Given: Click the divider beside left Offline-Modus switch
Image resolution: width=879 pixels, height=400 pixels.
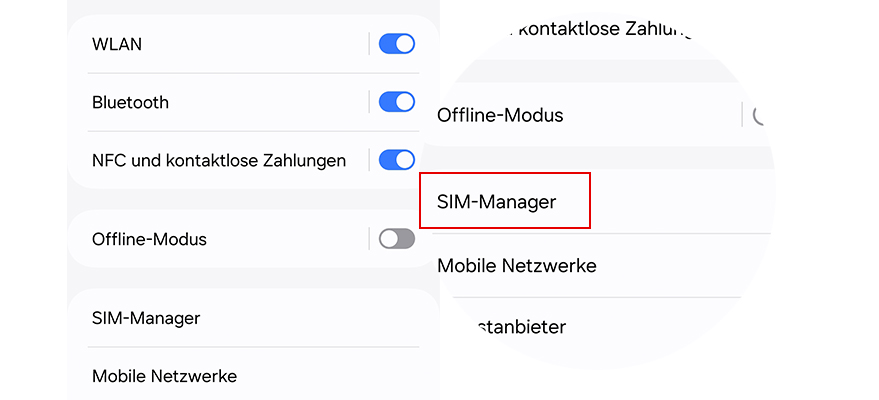Looking at the screenshot, I should (x=368, y=239).
